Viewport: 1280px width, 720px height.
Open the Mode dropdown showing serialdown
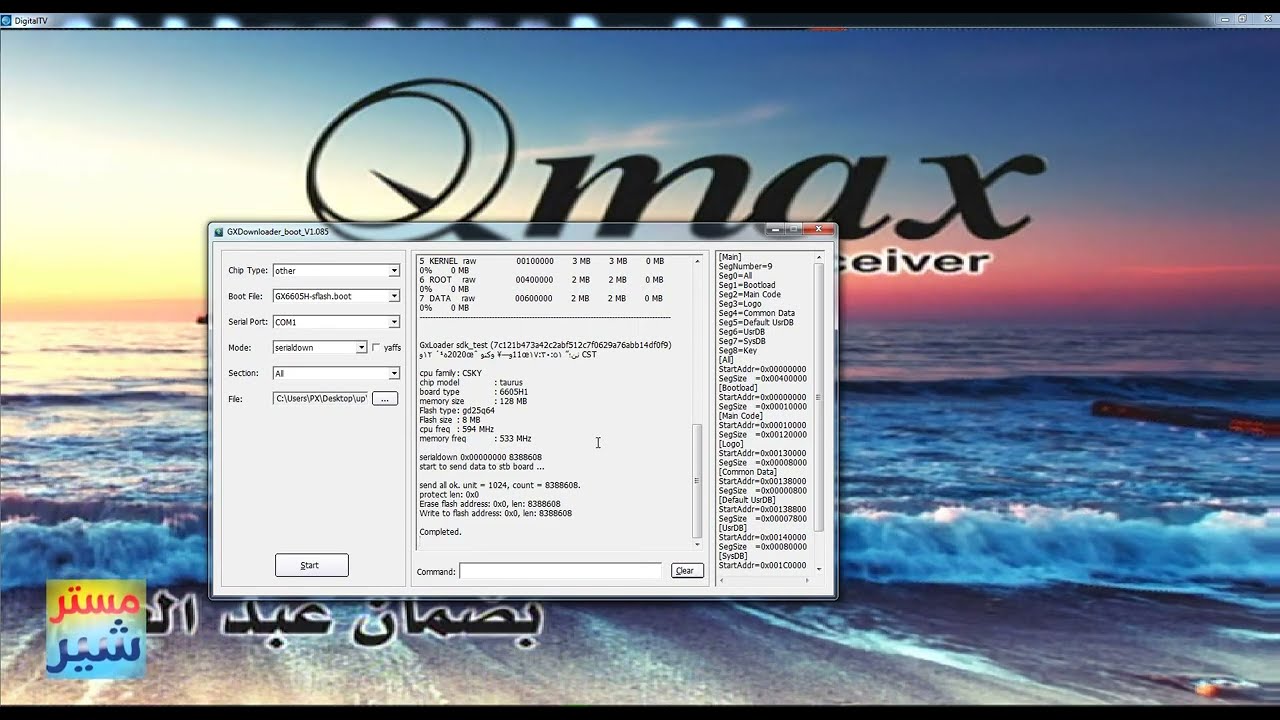pos(320,347)
